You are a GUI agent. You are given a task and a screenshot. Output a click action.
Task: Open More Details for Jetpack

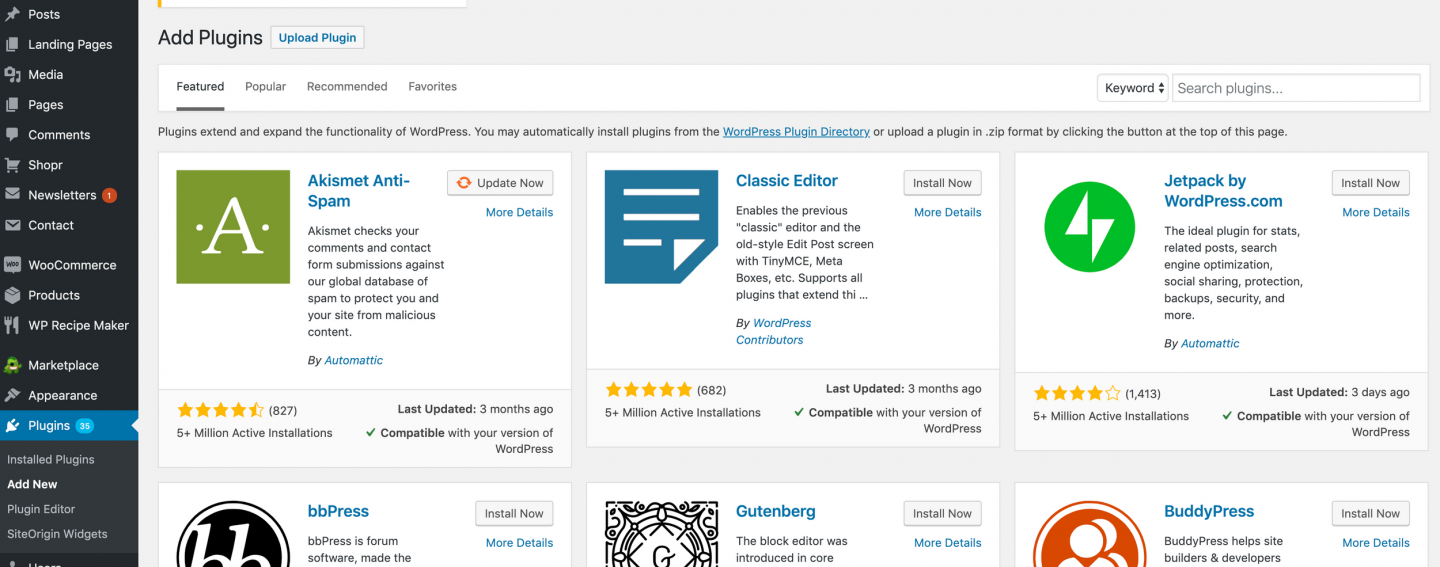tap(1375, 212)
